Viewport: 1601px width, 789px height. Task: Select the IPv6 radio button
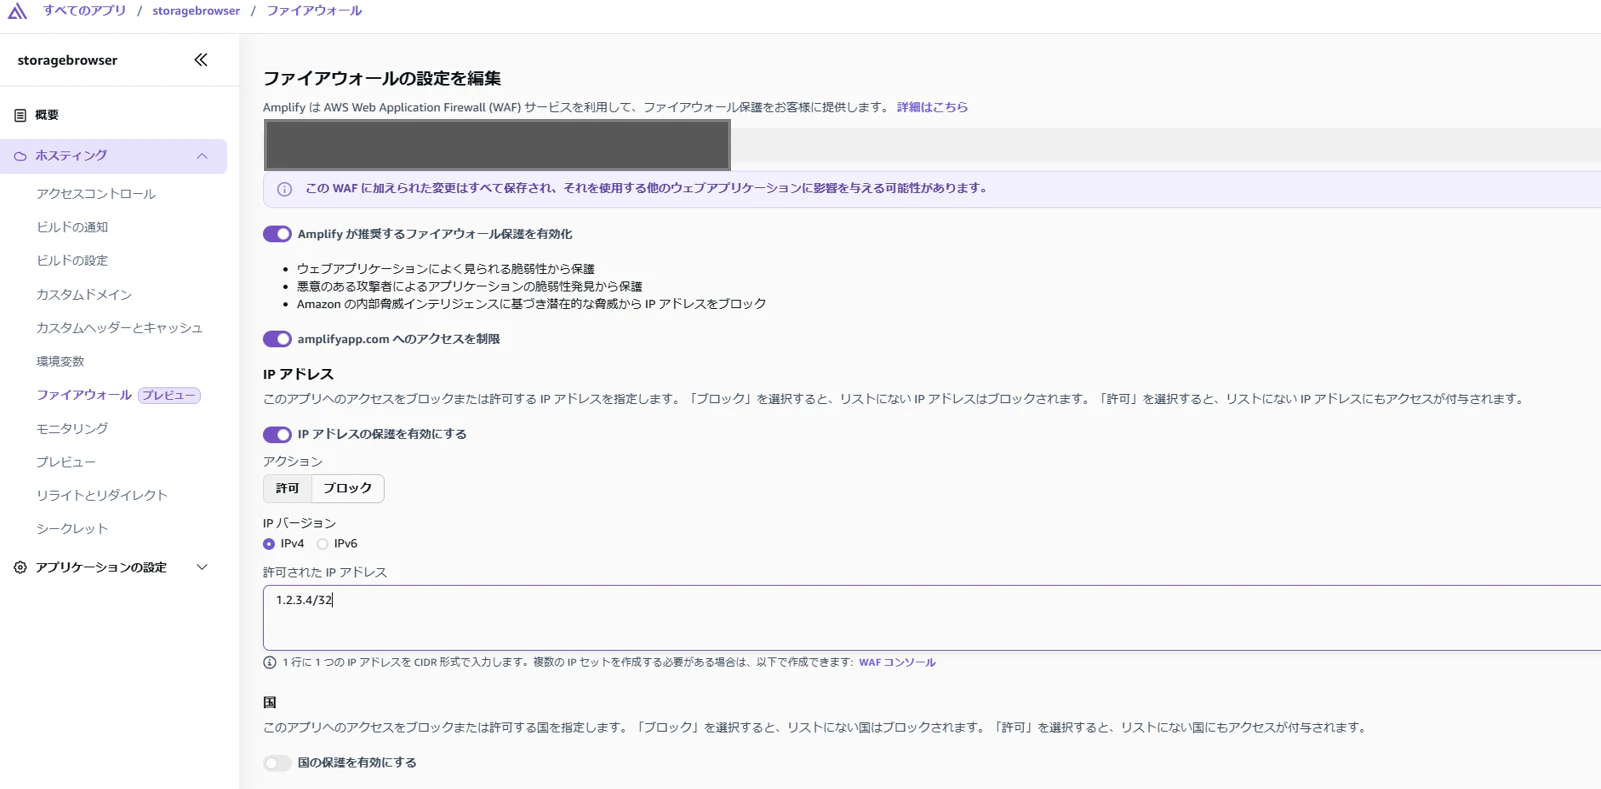[322, 544]
